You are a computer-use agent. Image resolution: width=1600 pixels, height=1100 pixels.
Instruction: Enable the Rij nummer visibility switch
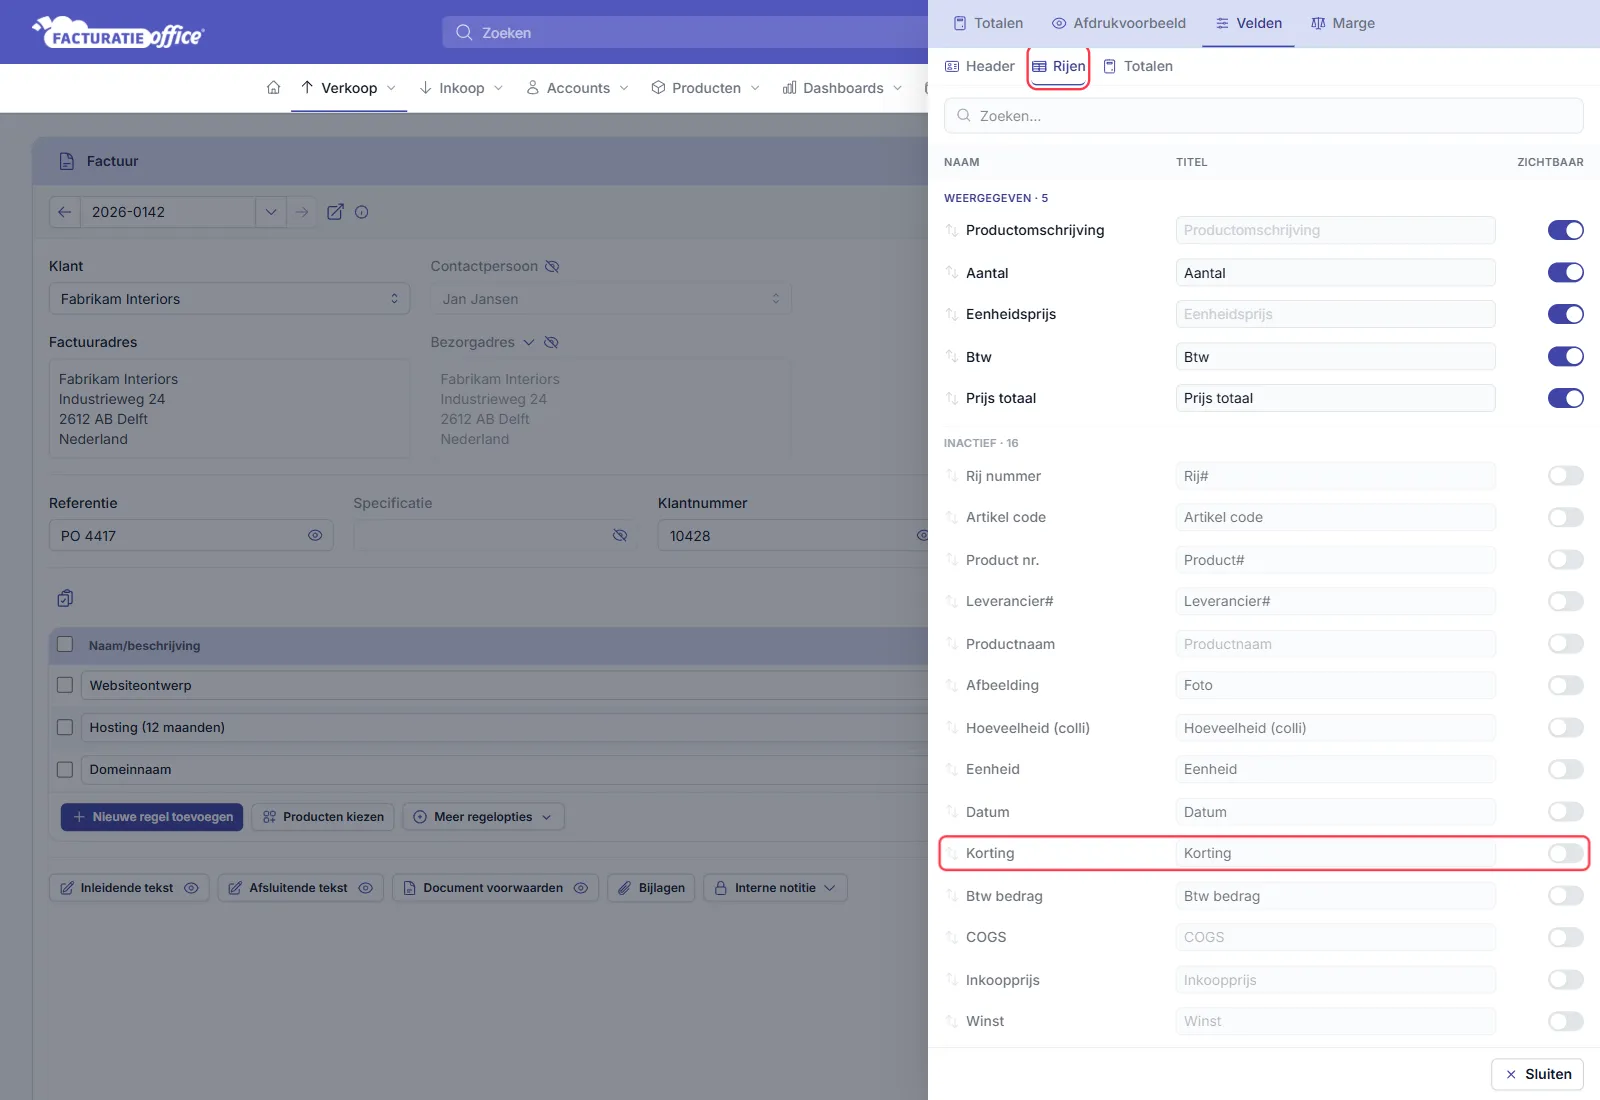click(1566, 475)
